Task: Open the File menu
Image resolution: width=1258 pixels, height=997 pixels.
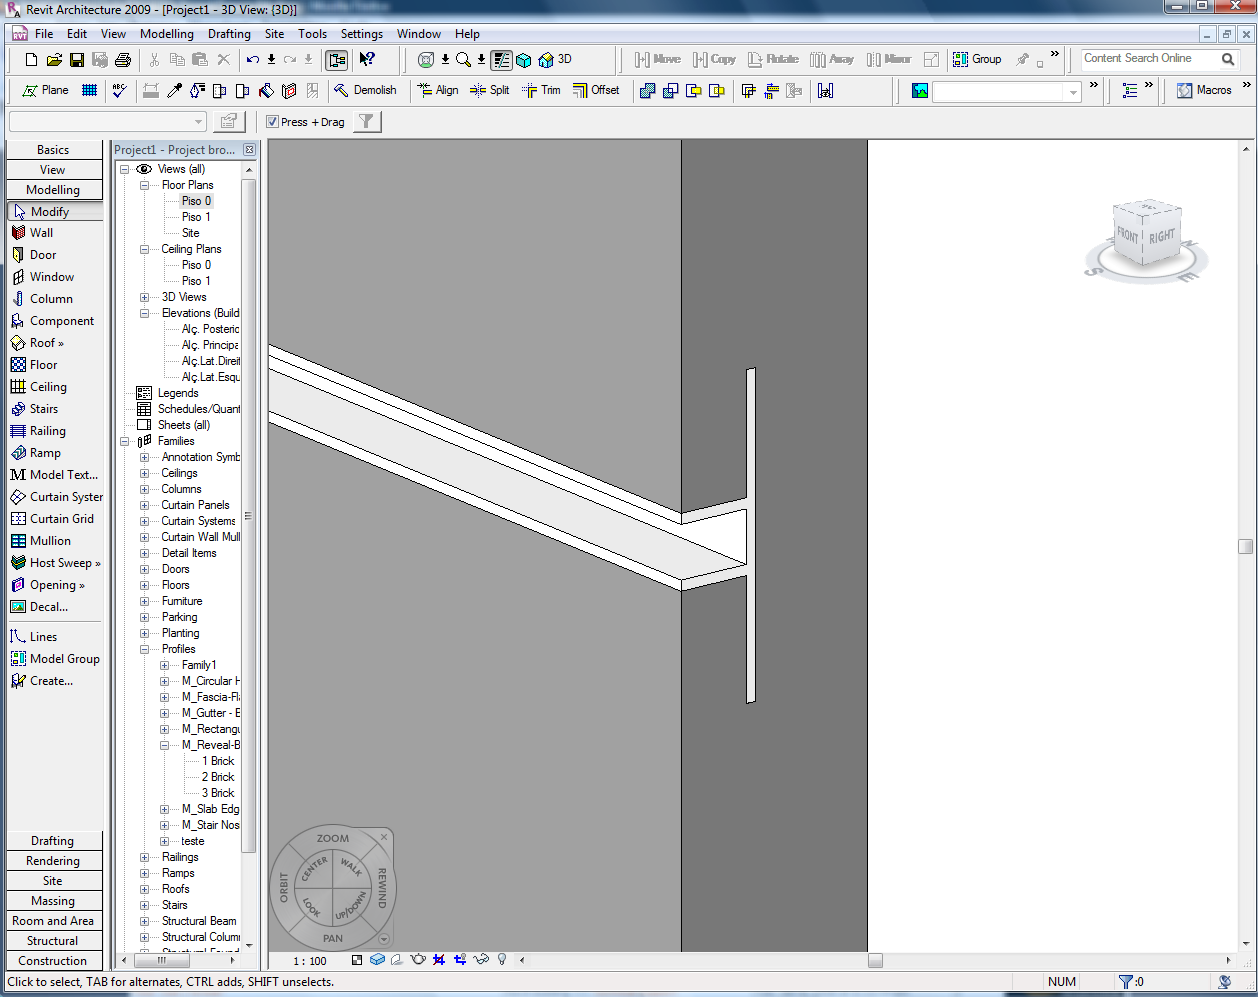Action: tap(44, 34)
